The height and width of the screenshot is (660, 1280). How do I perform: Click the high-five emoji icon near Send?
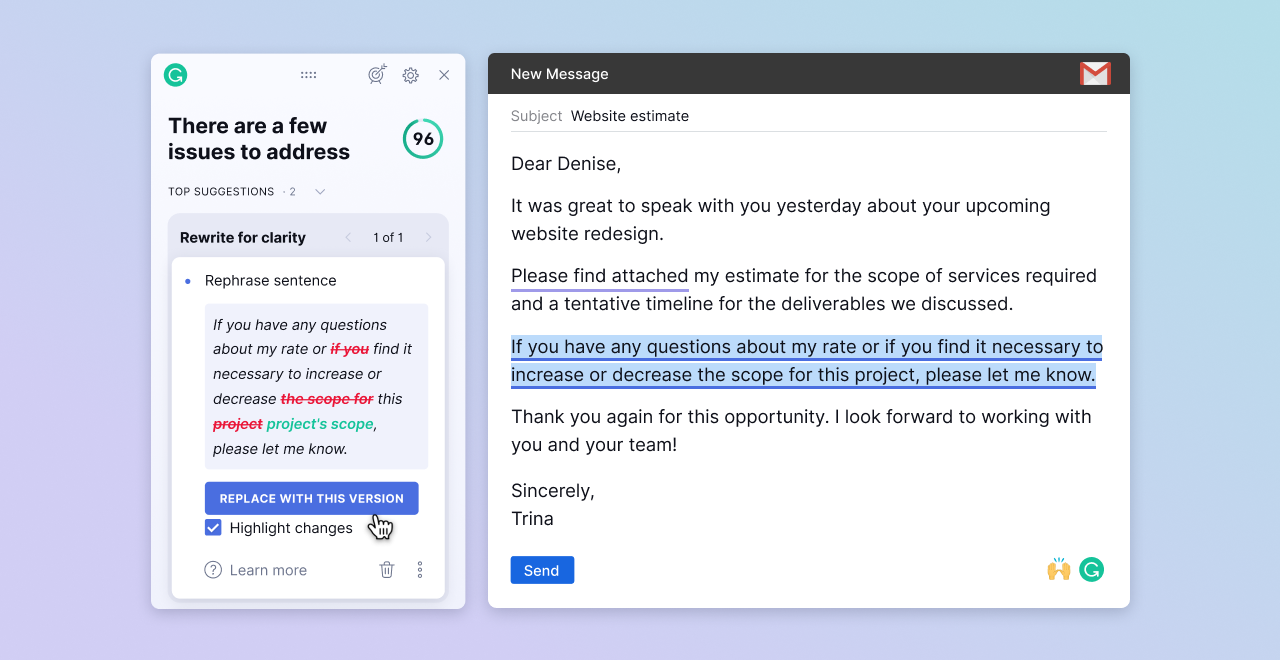pyautogui.click(x=1057, y=569)
